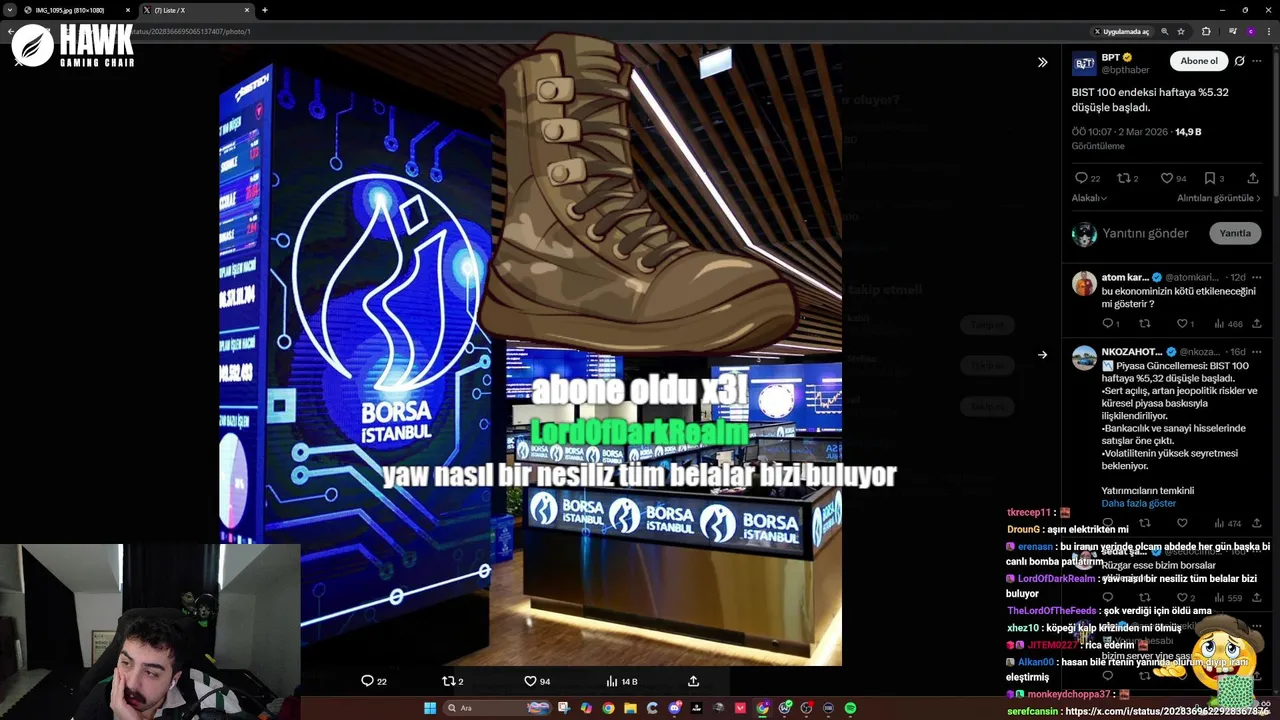This screenshot has height=720, width=1280.
Task: Click the Abone ol subscribe button
Action: [1199, 61]
